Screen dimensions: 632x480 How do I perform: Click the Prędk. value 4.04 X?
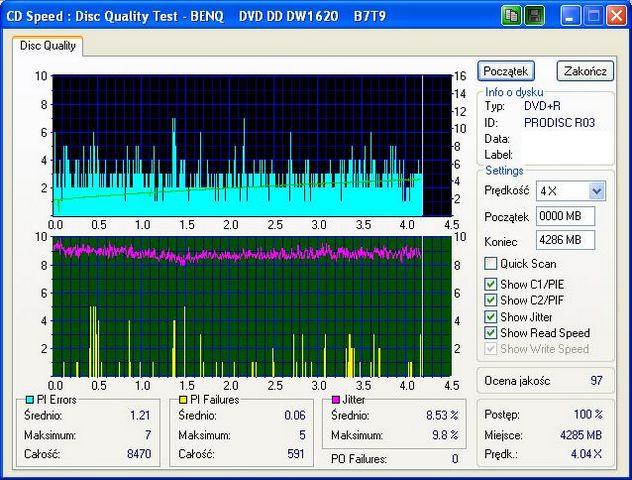point(586,454)
